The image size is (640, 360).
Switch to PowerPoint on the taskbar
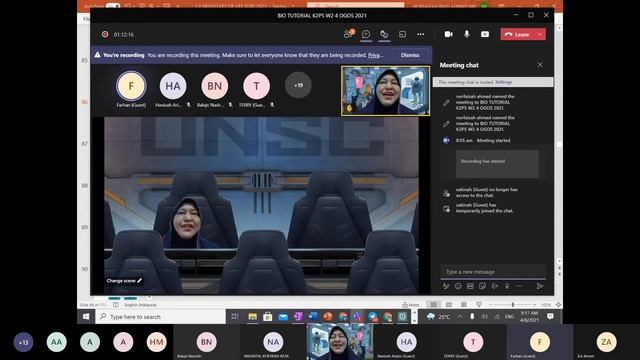click(328, 316)
